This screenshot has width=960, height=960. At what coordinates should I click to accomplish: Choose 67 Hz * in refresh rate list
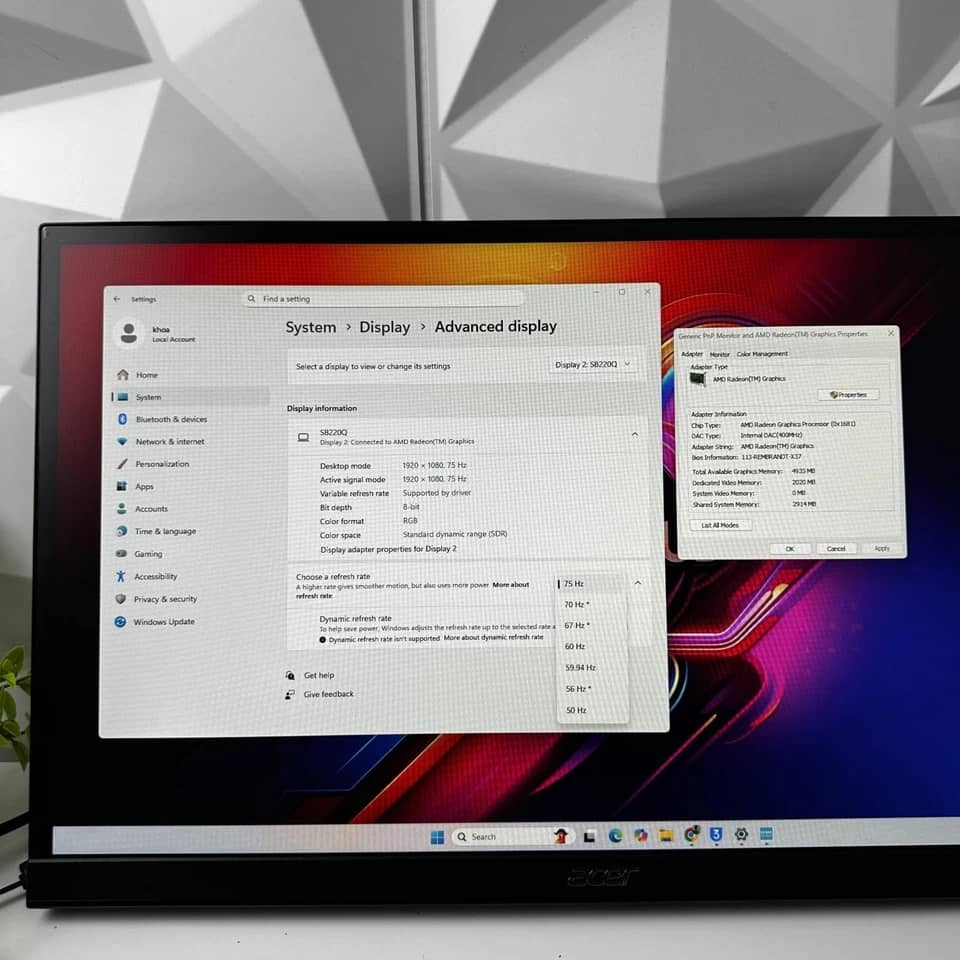(x=593, y=625)
